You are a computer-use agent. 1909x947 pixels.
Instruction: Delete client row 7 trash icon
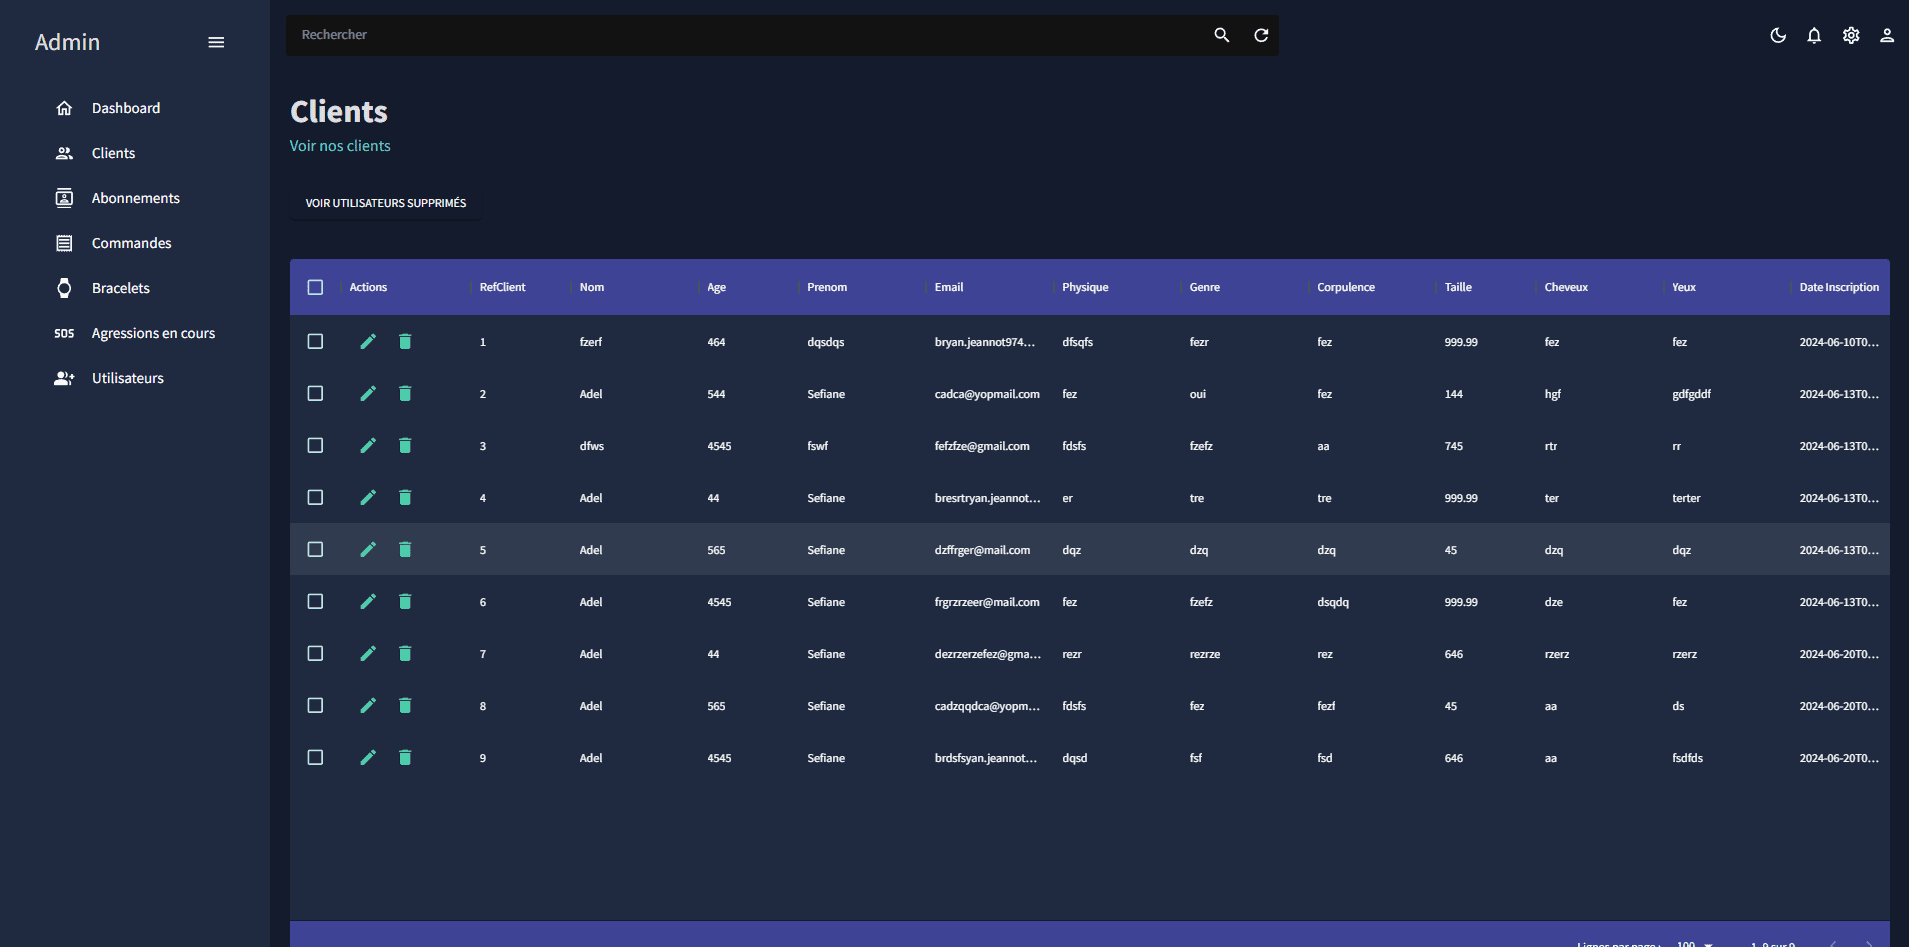pyautogui.click(x=405, y=654)
